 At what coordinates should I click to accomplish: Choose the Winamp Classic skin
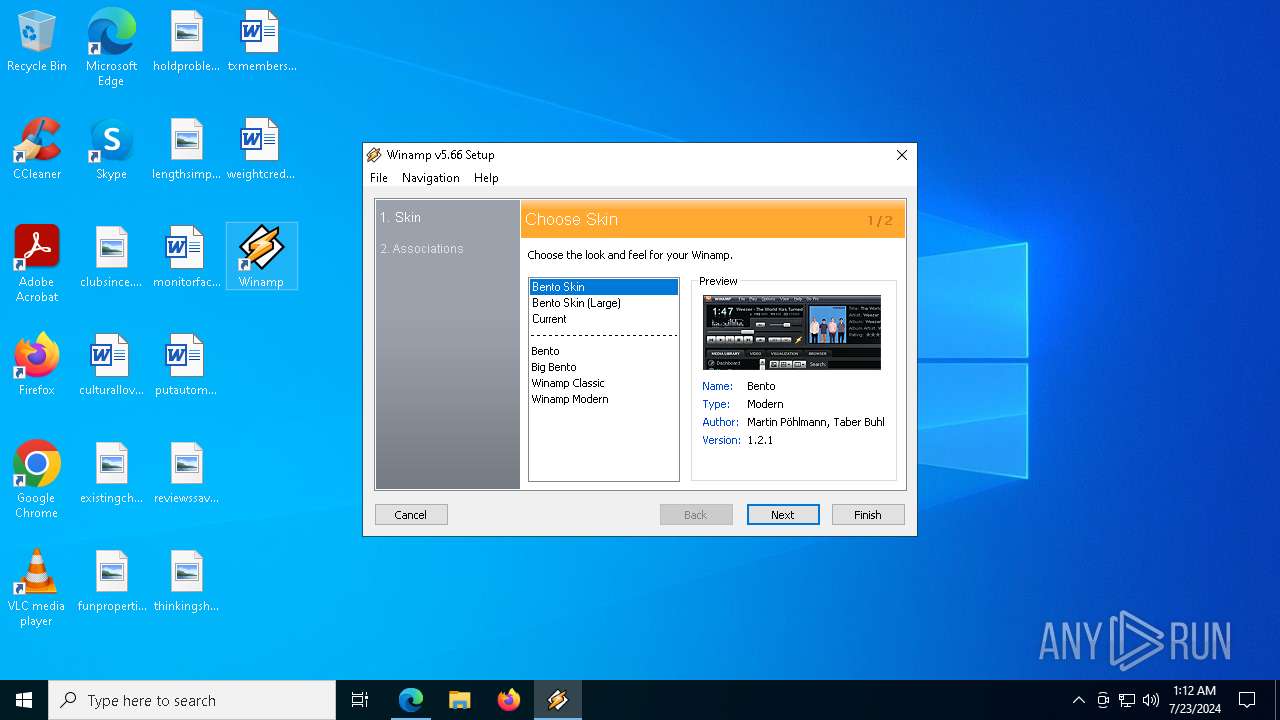(604, 383)
